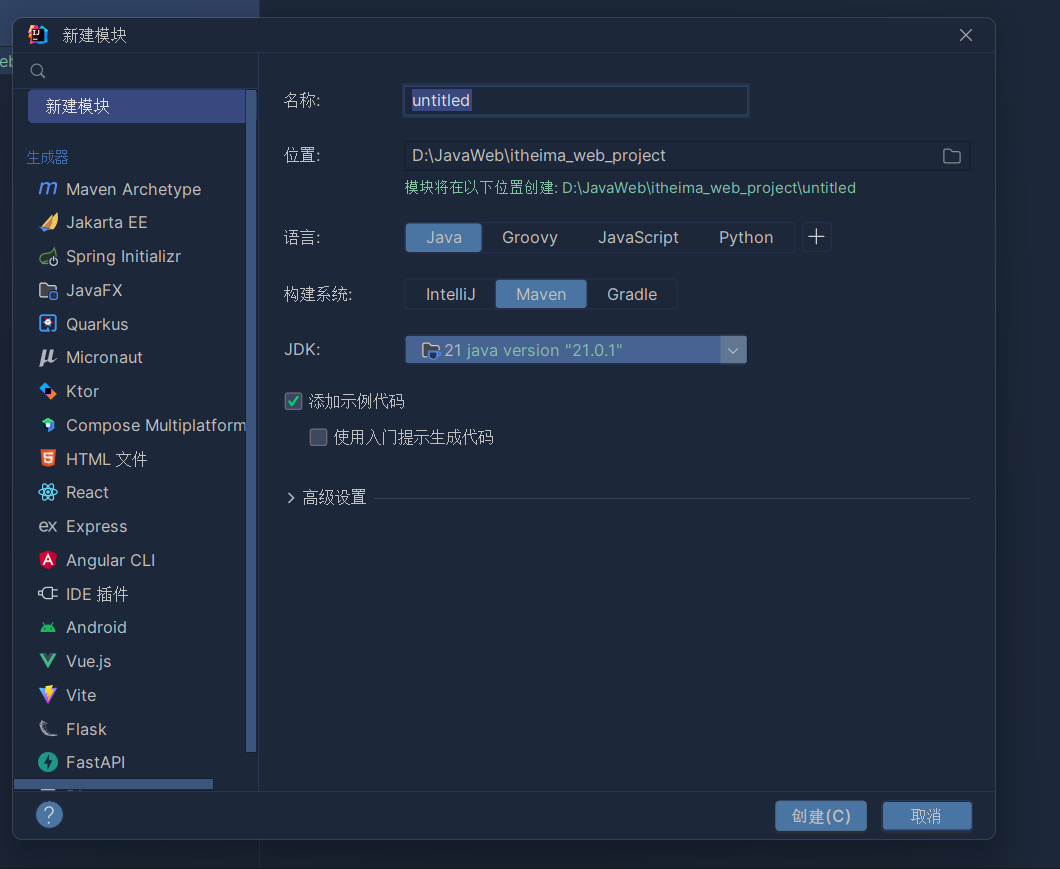Click the Spring Initializr icon
The width and height of the screenshot is (1060, 869).
pyautogui.click(x=48, y=256)
